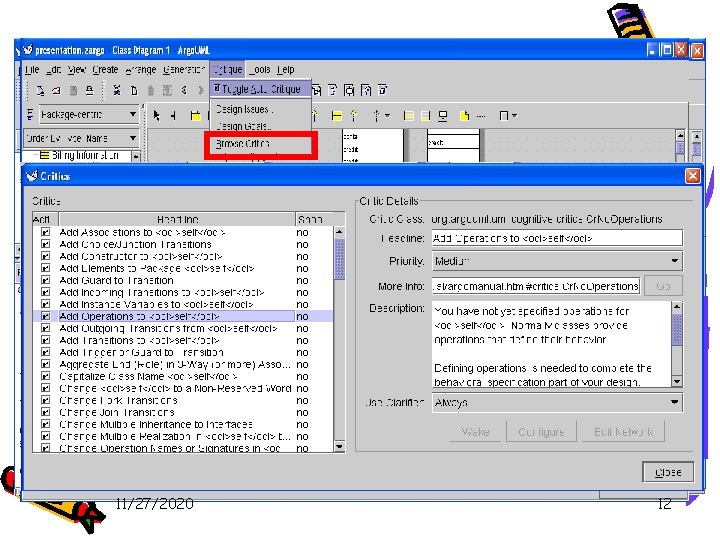Click the Open project toolbar icon
The width and height of the screenshot is (720, 540).
[x=56, y=90]
